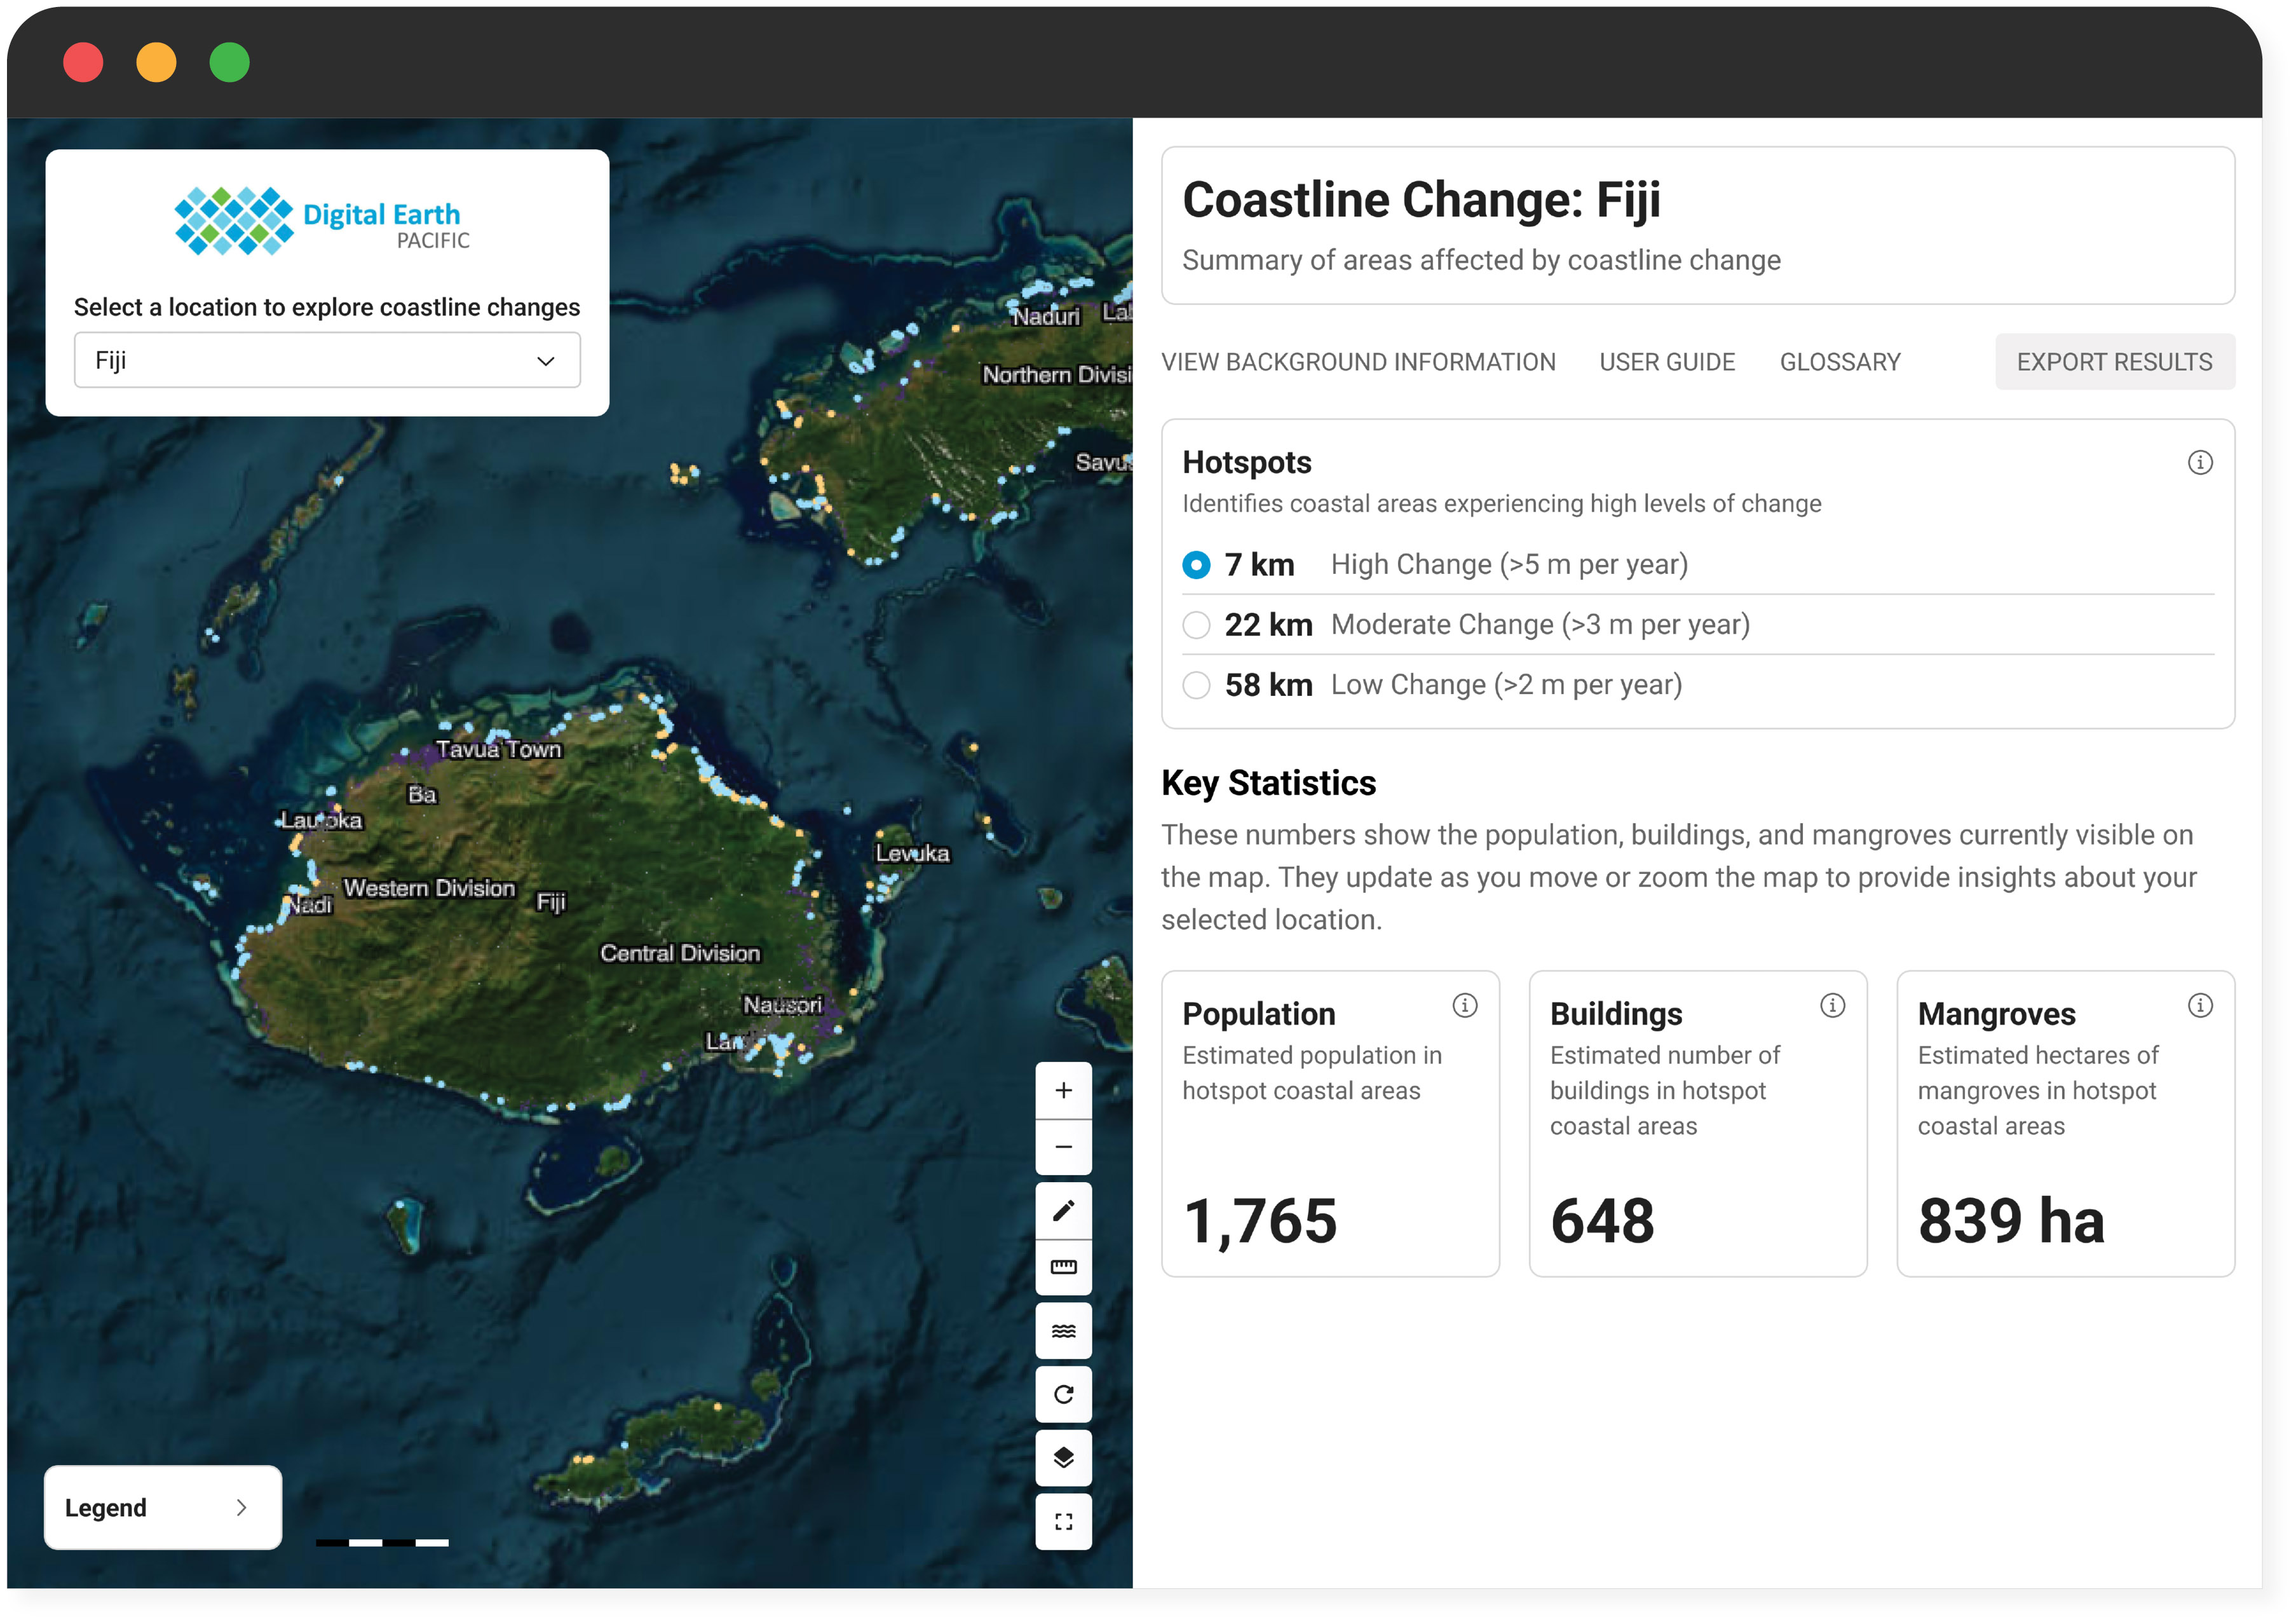The height and width of the screenshot is (1622, 2296).
Task: Click the Key Statistics heading
Action: [x=1268, y=783]
